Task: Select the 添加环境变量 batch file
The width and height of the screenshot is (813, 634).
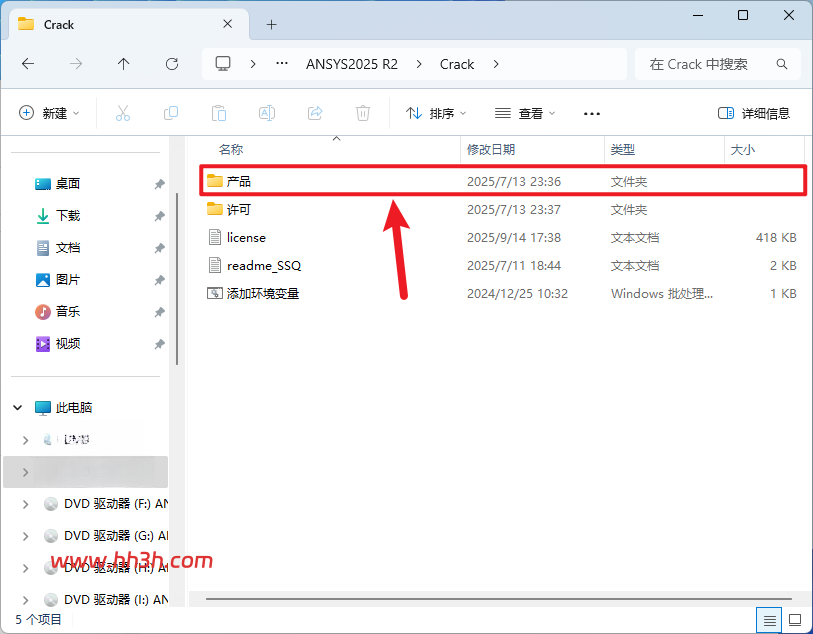Action: pyautogui.click(x=503, y=293)
